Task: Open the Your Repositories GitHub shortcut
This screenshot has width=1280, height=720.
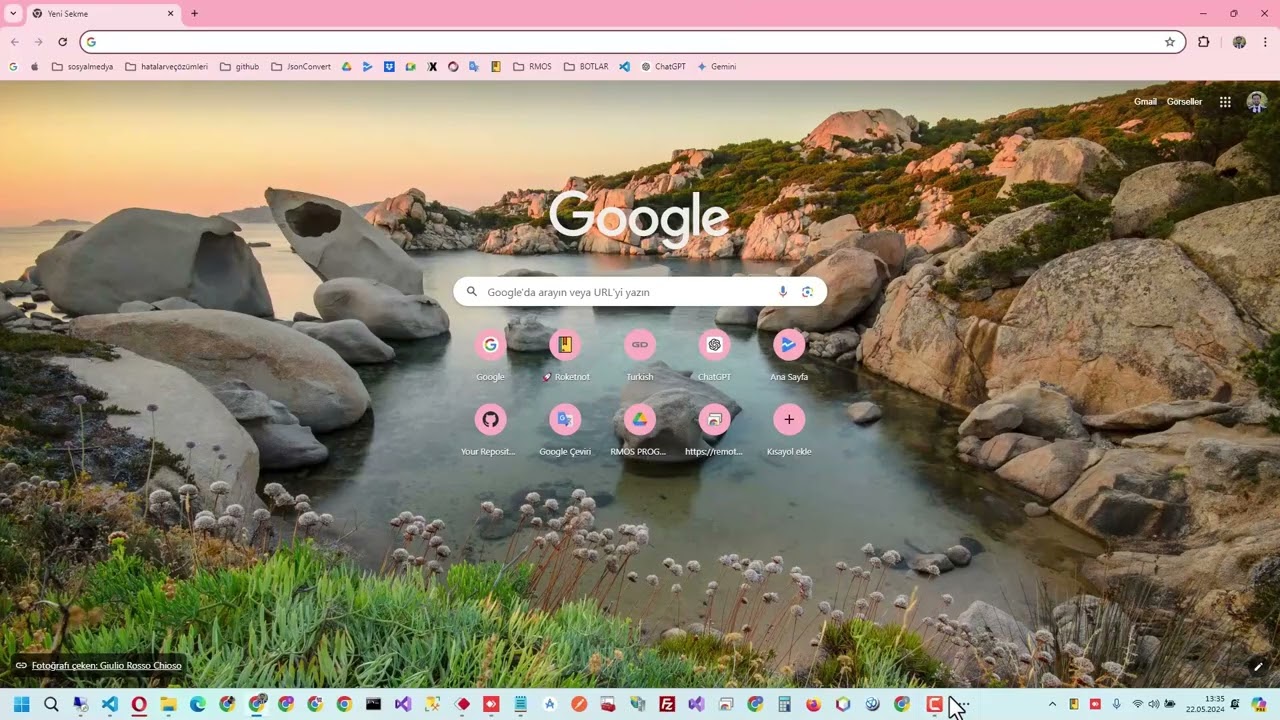Action: [x=490, y=430]
